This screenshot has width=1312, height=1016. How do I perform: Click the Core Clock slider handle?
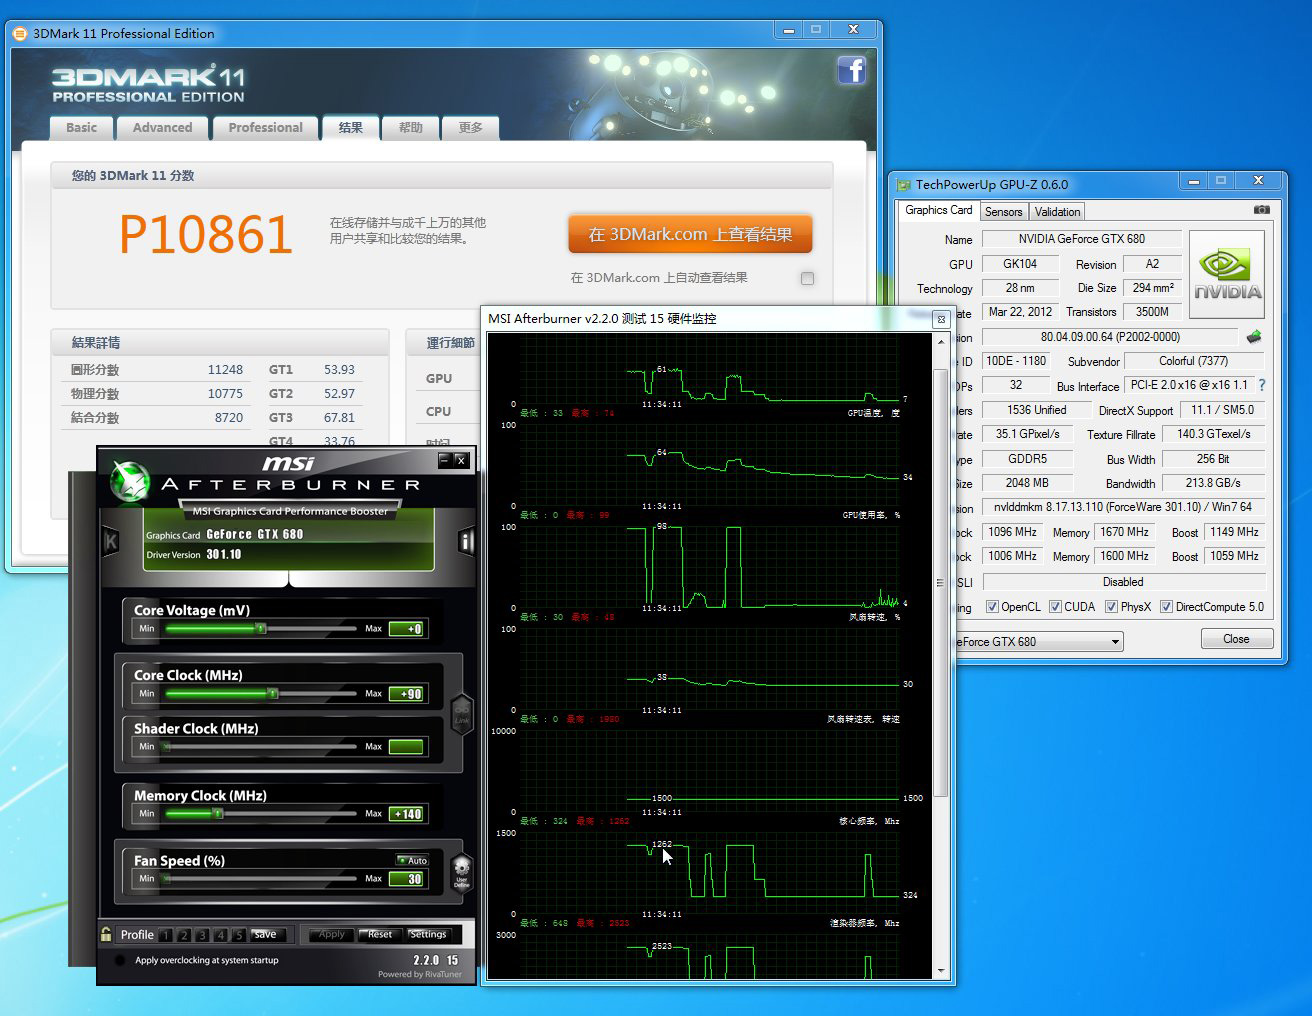click(272, 693)
